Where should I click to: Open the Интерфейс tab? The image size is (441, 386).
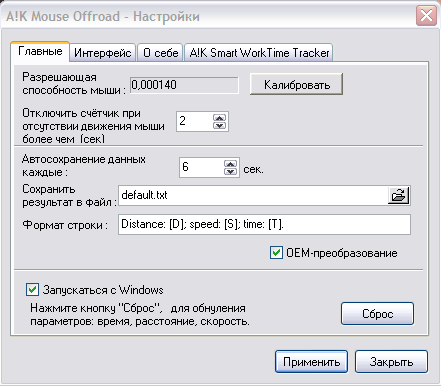point(102,53)
